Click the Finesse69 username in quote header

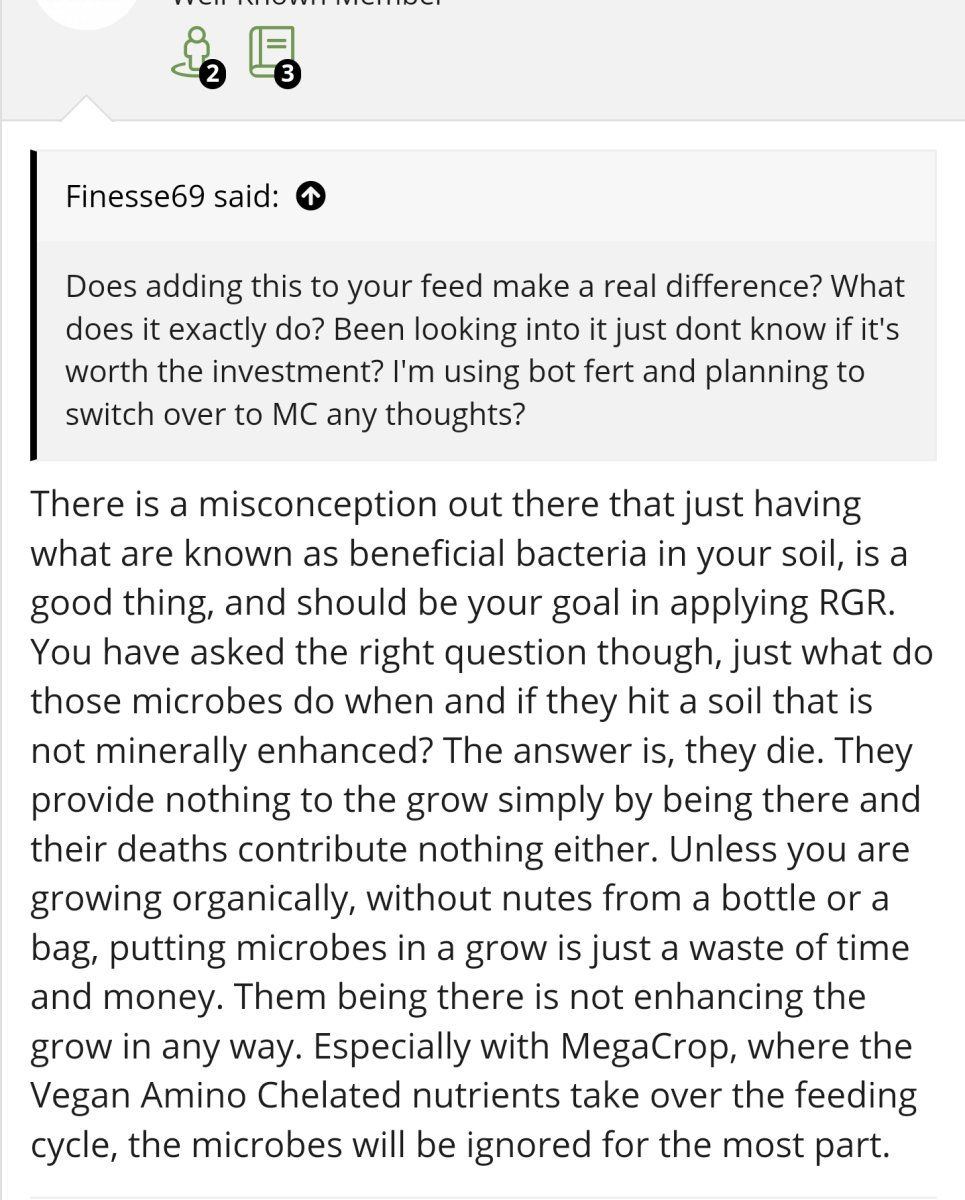135,197
